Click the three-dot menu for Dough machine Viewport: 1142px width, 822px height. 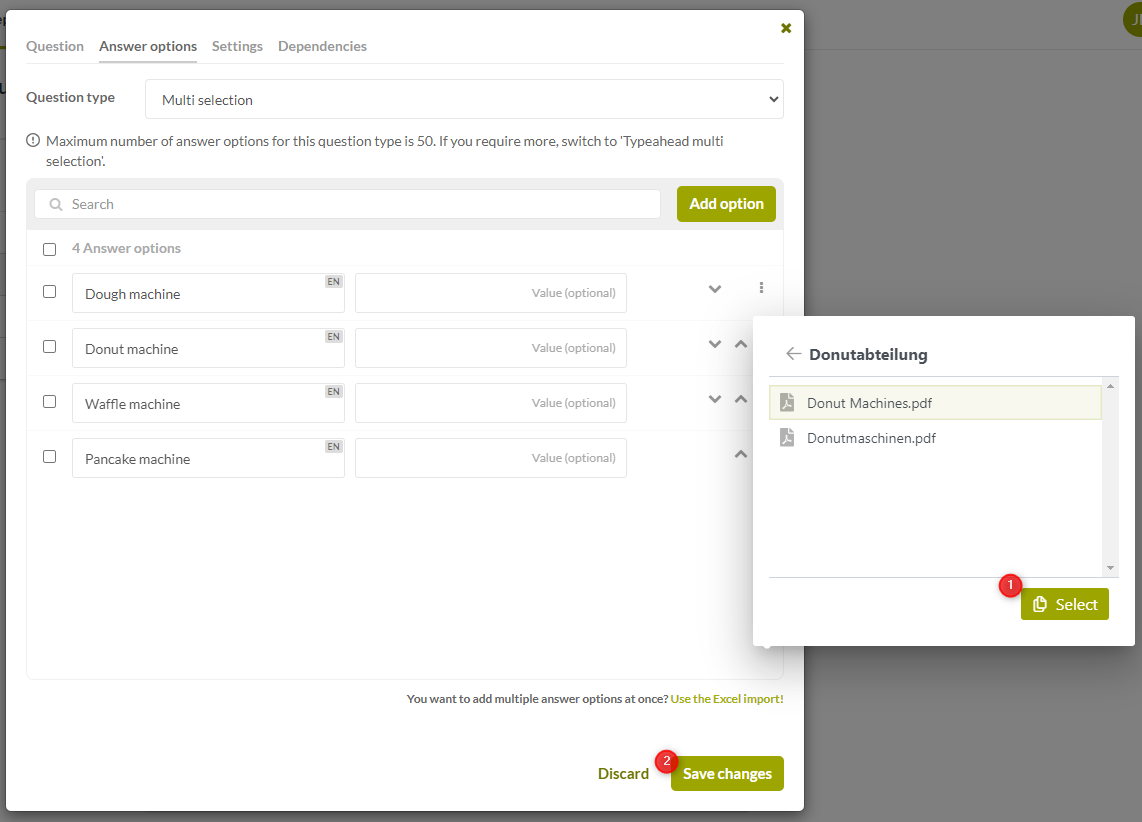(761, 288)
